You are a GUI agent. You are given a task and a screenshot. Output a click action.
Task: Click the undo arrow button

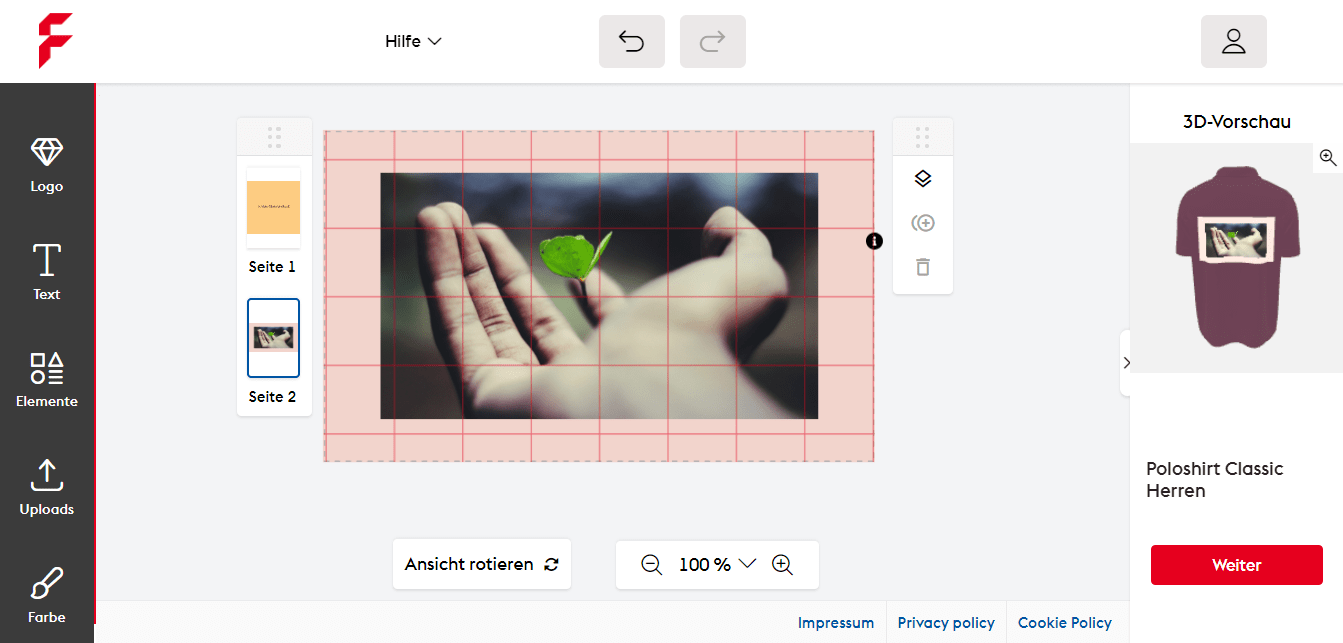point(631,42)
